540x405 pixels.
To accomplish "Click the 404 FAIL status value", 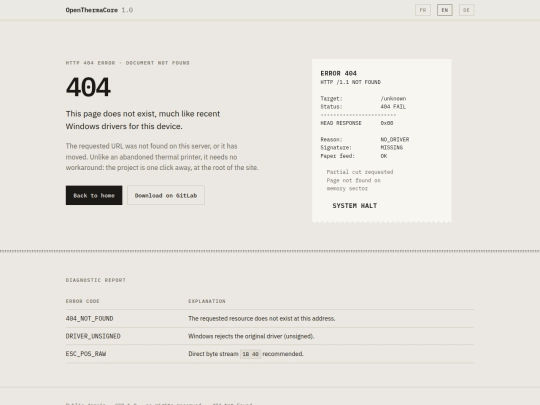I will [x=393, y=107].
